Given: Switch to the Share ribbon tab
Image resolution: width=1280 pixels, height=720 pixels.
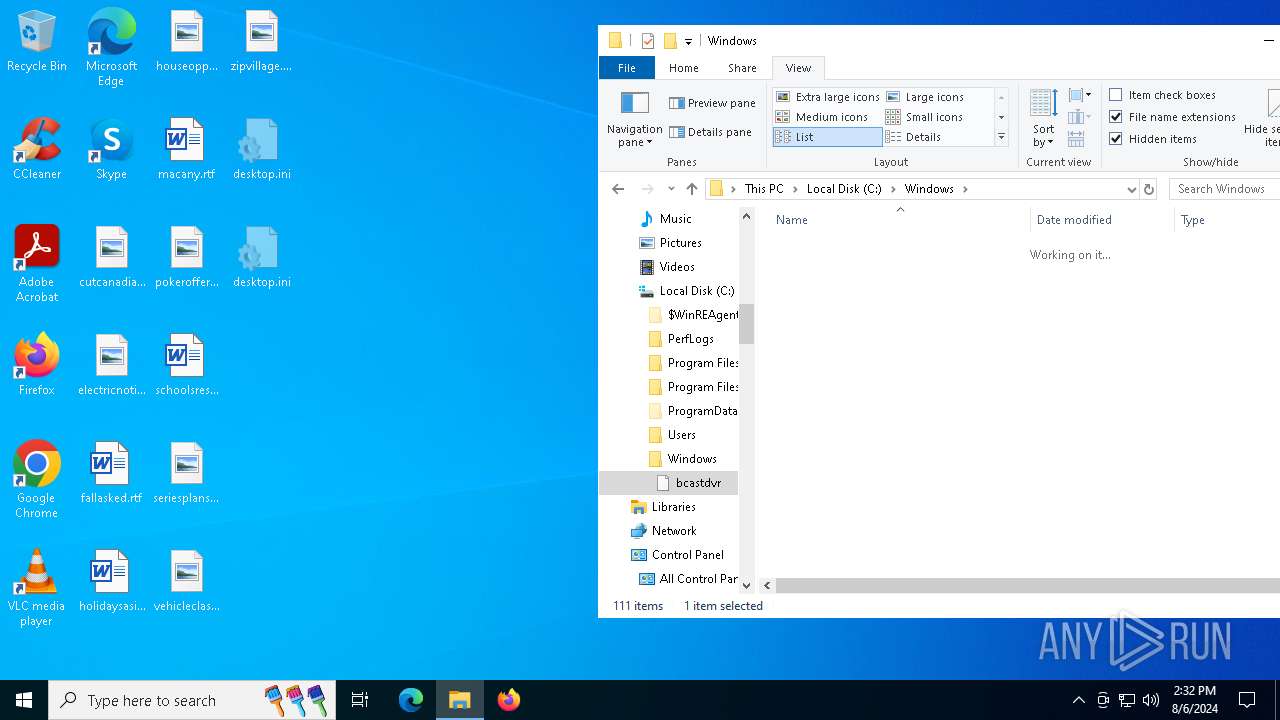Looking at the screenshot, I should click(x=742, y=68).
